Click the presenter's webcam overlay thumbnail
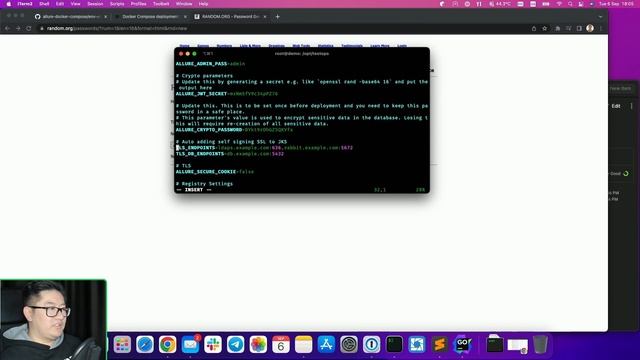The height and width of the screenshot is (360, 640). [53, 320]
